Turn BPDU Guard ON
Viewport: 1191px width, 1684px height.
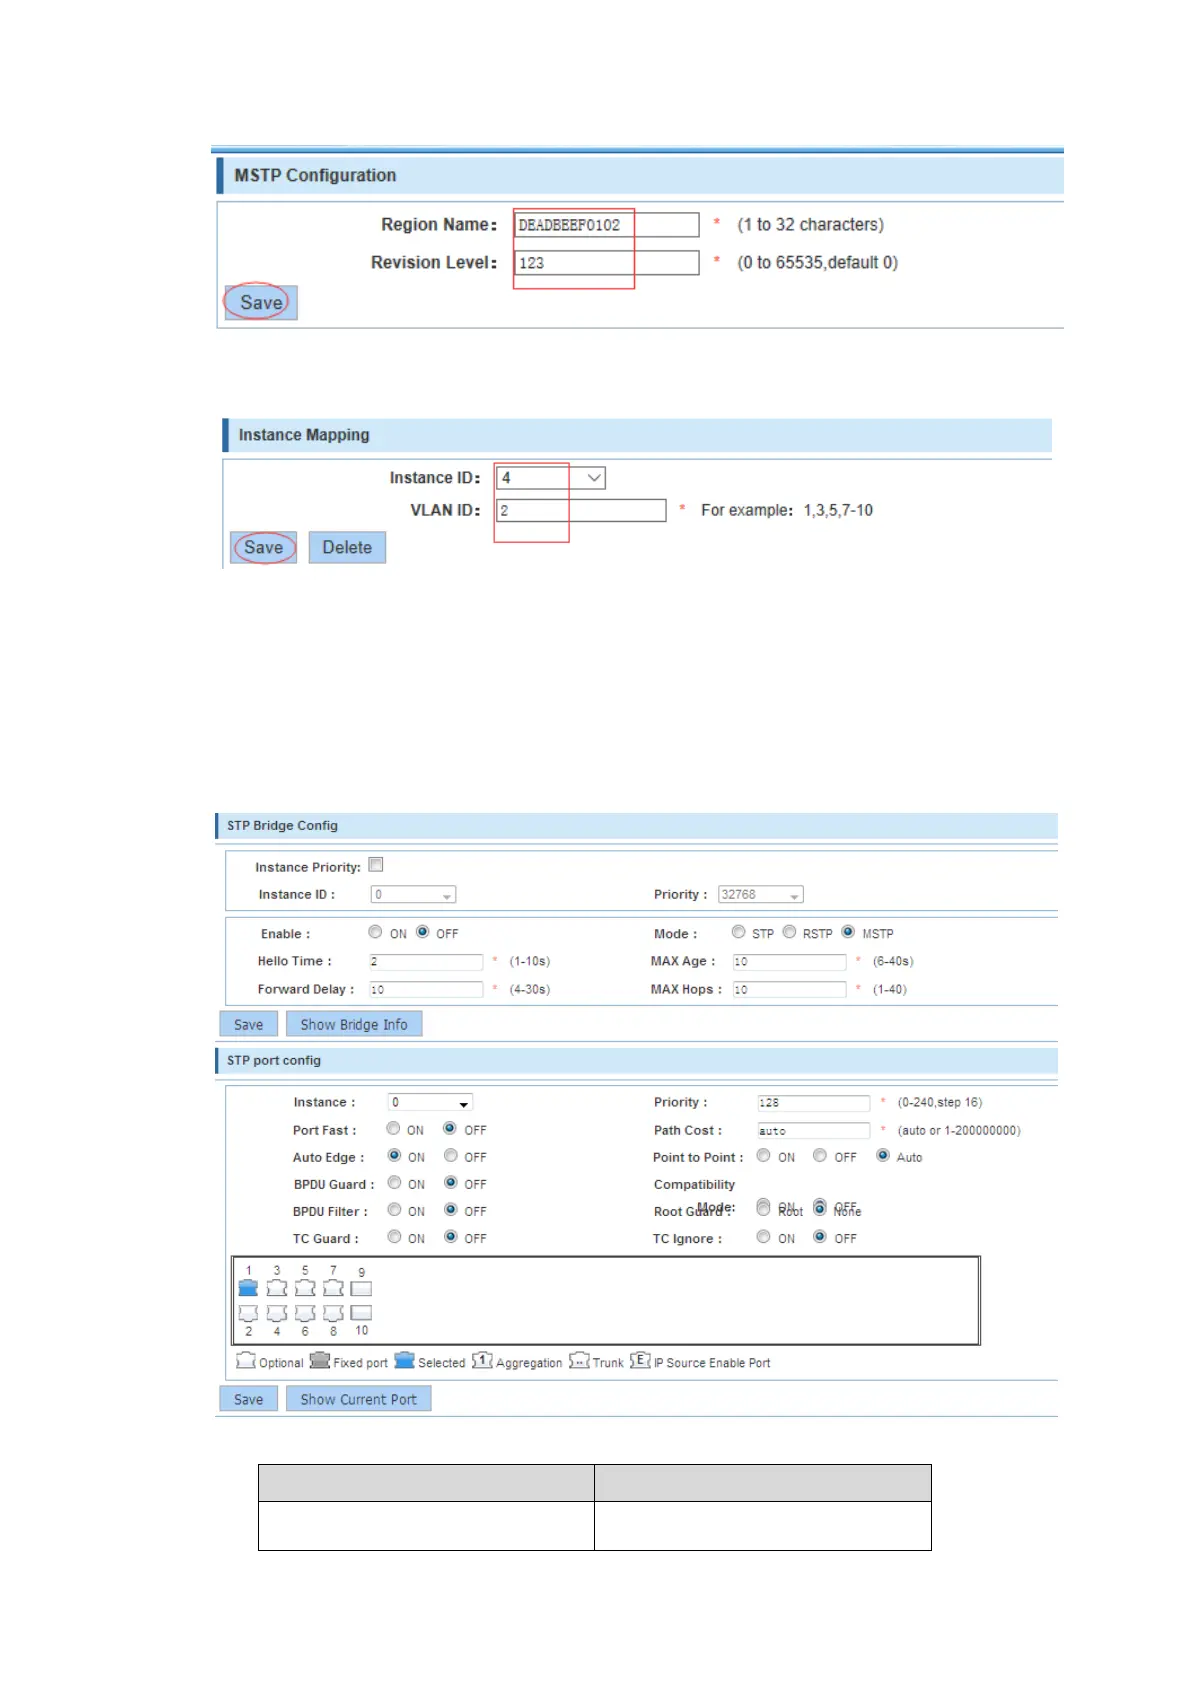(x=394, y=1183)
